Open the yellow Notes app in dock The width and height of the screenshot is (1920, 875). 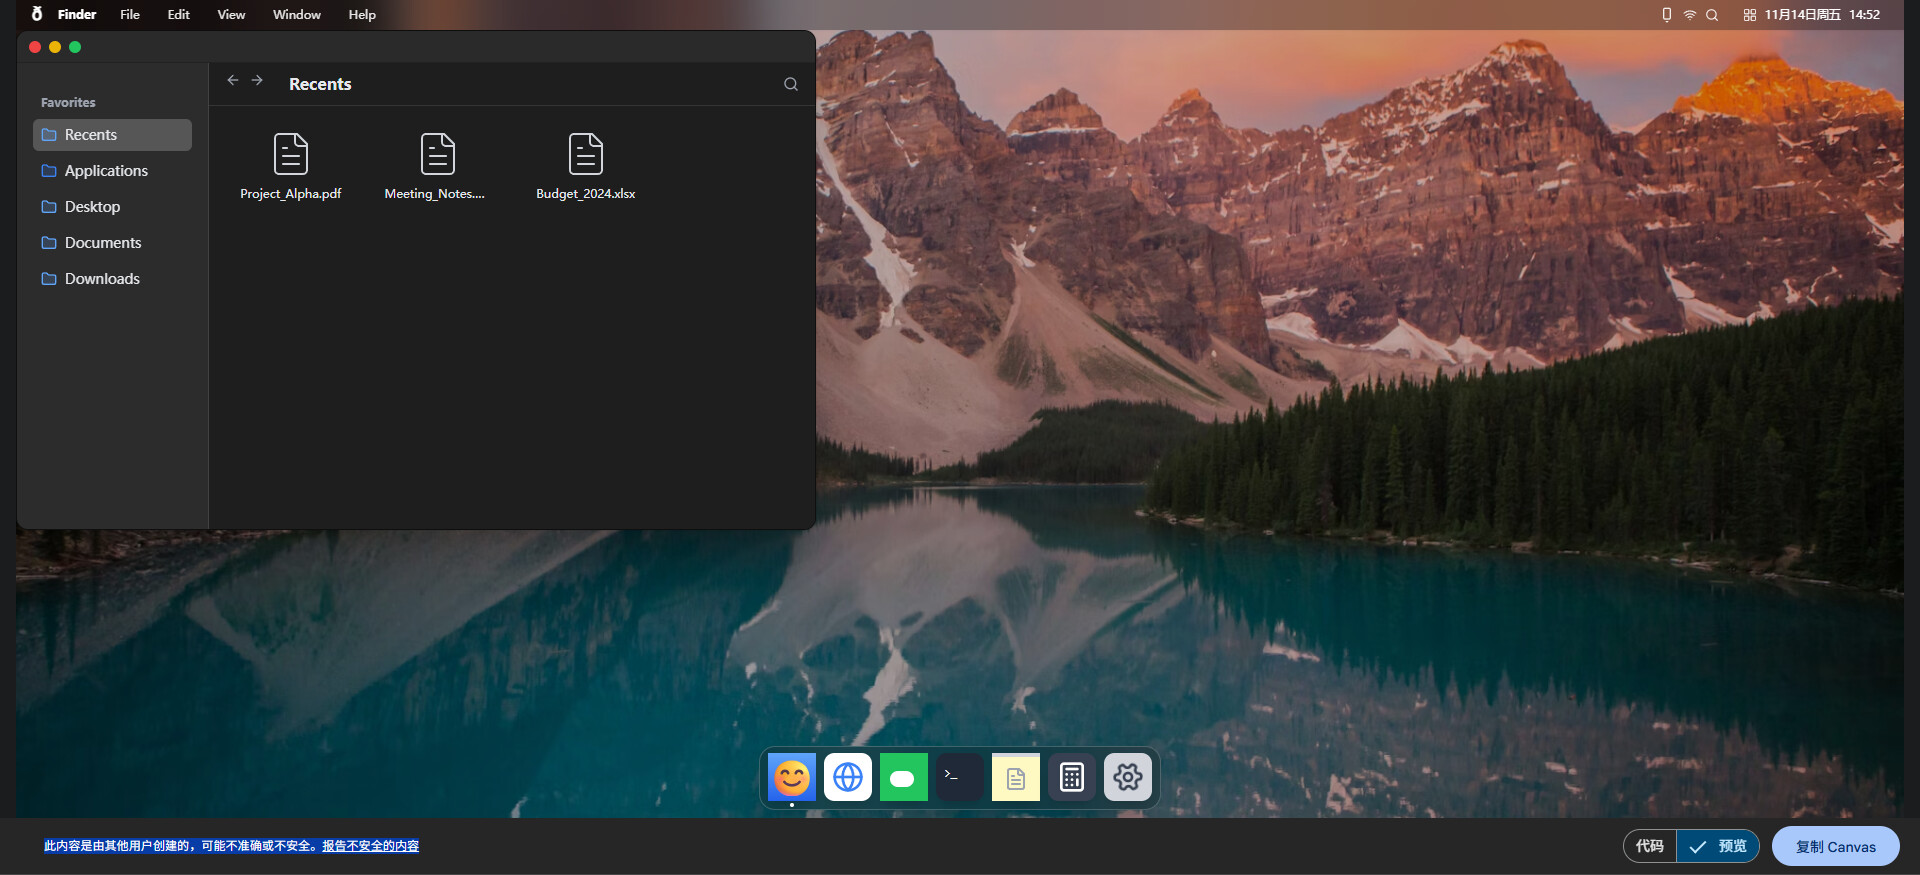[x=1016, y=777]
